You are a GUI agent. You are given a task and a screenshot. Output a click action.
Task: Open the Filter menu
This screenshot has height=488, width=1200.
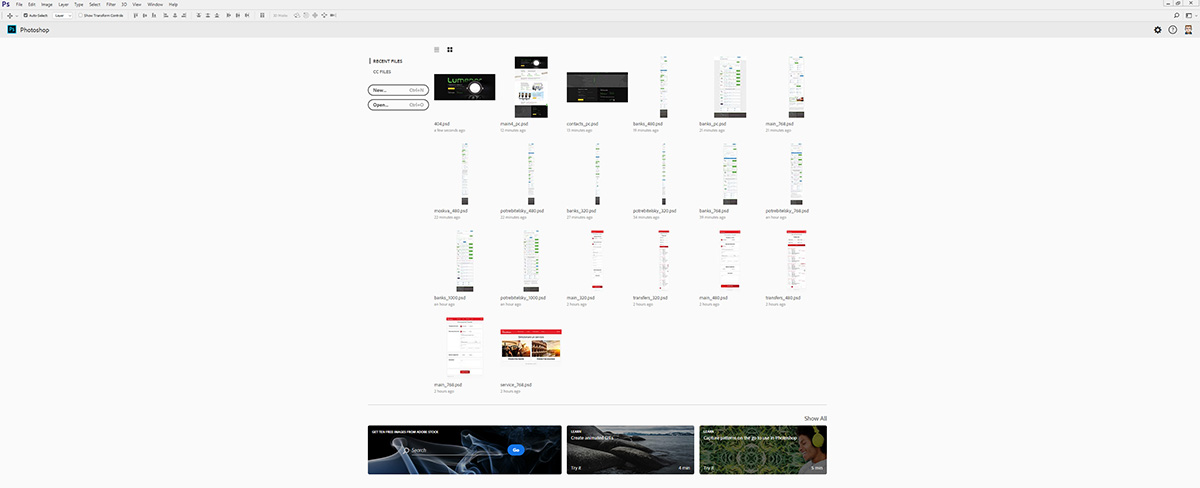click(110, 4)
